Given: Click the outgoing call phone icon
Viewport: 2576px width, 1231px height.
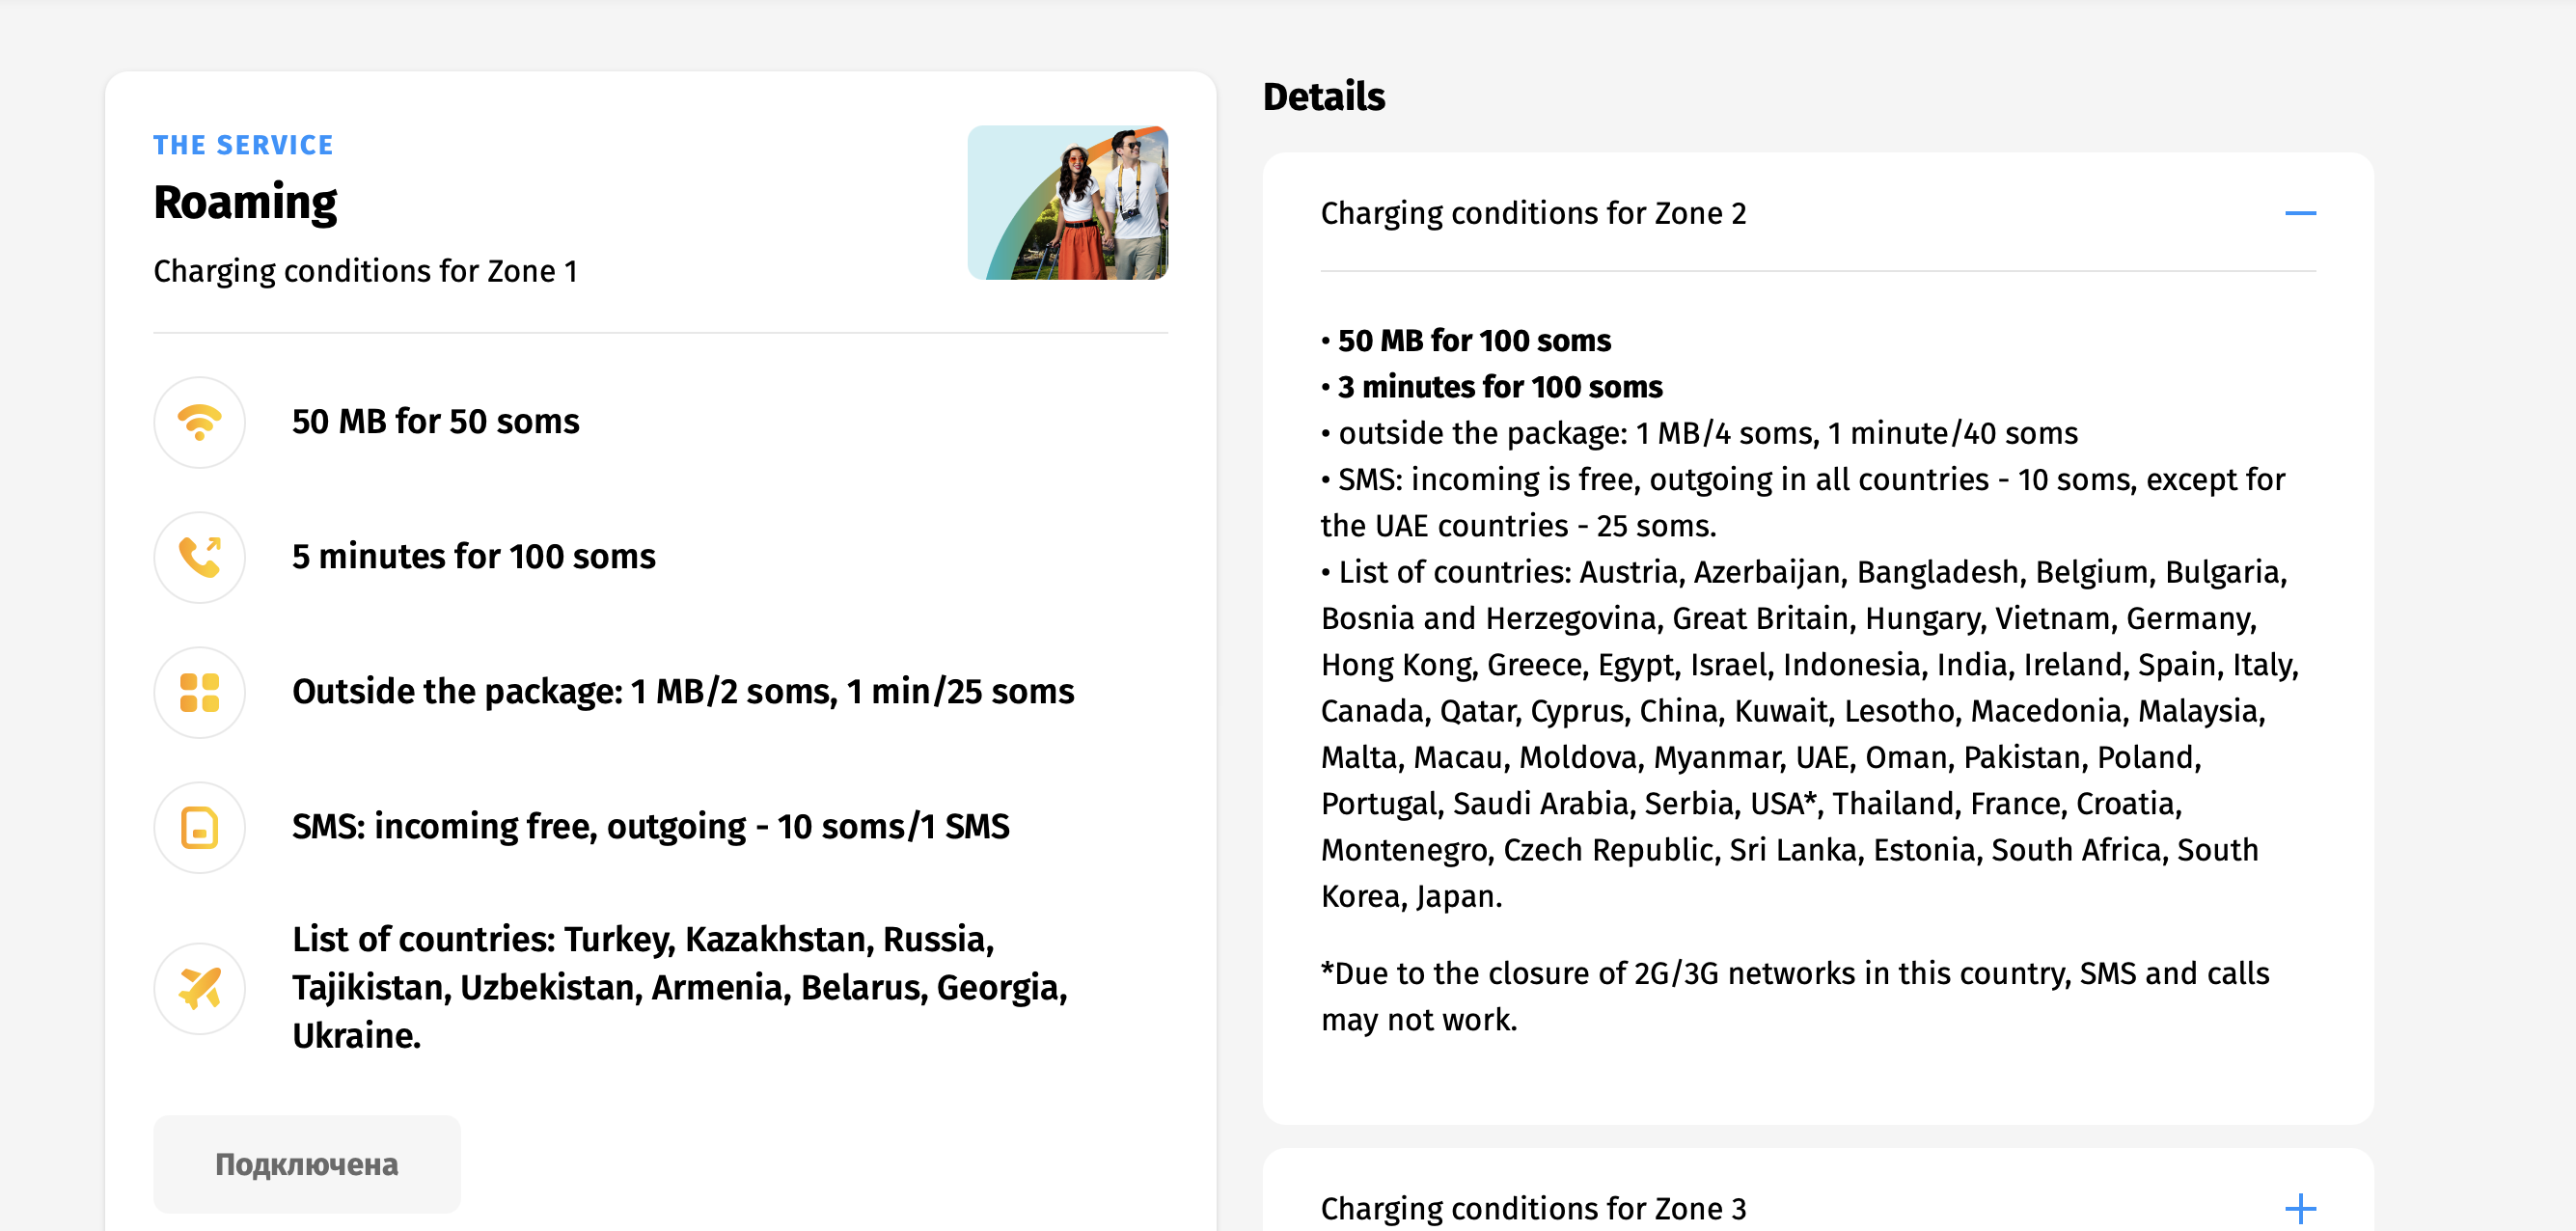Looking at the screenshot, I should 199,557.
